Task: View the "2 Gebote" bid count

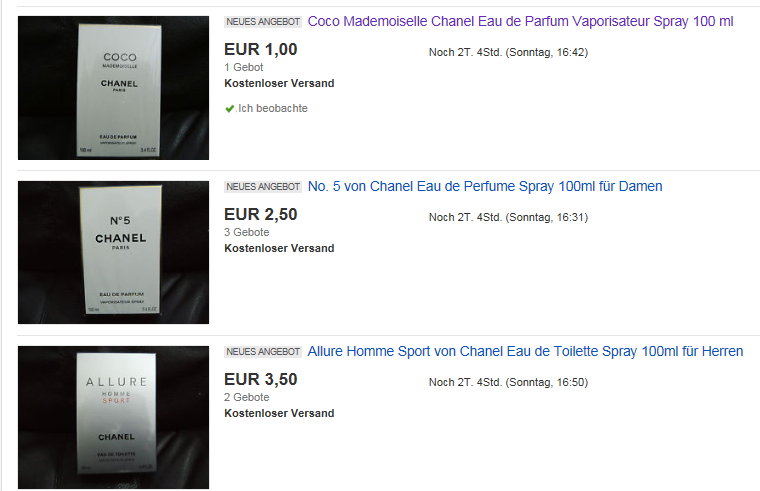Action: (x=247, y=397)
